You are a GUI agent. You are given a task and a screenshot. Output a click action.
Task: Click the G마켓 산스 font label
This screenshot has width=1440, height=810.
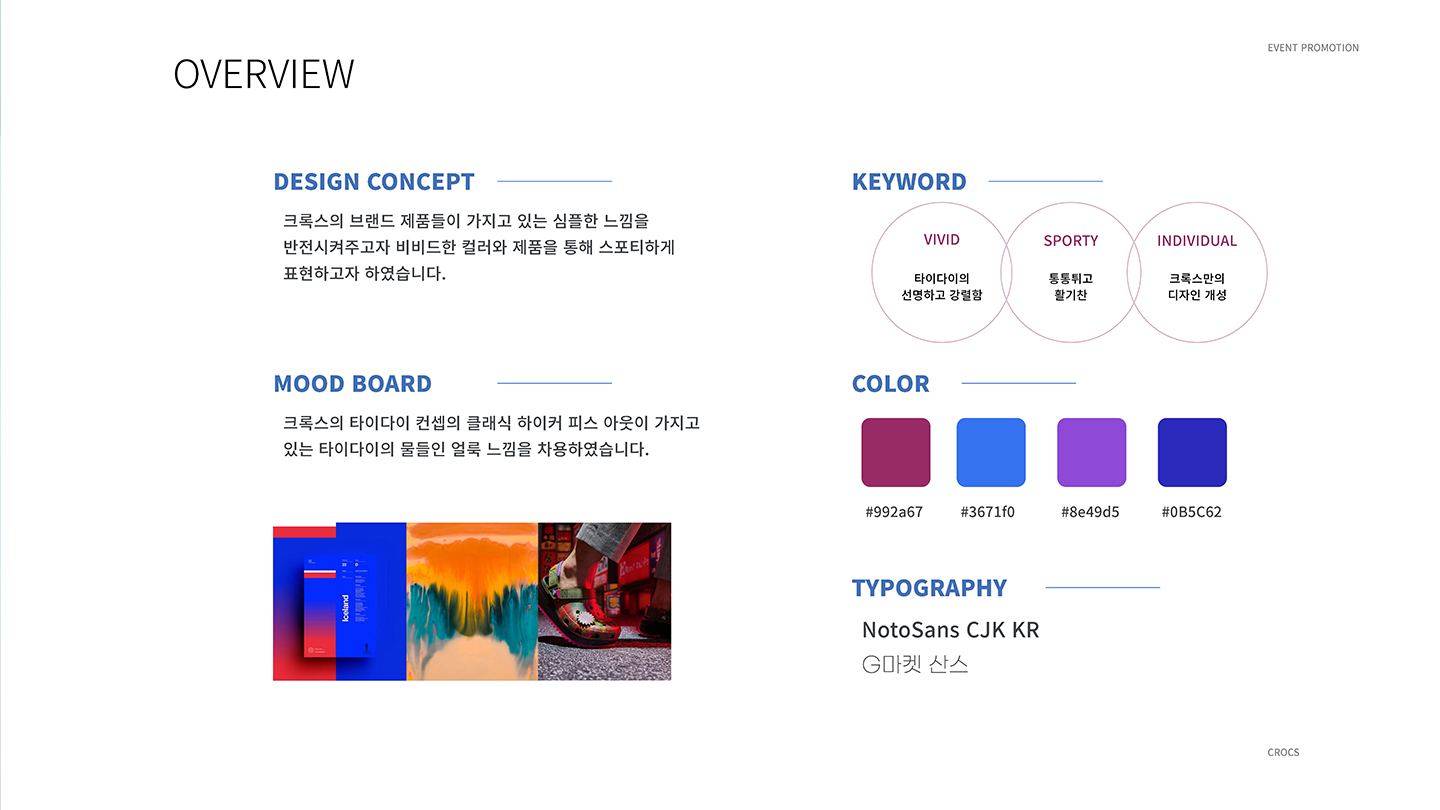(916, 663)
